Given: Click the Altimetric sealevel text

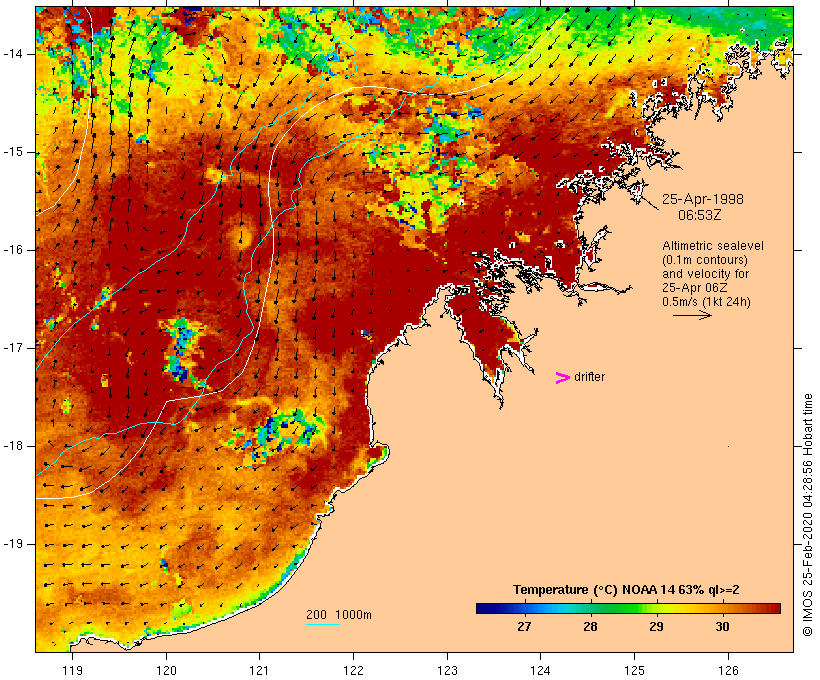Looking at the screenshot, I should 713,246.
